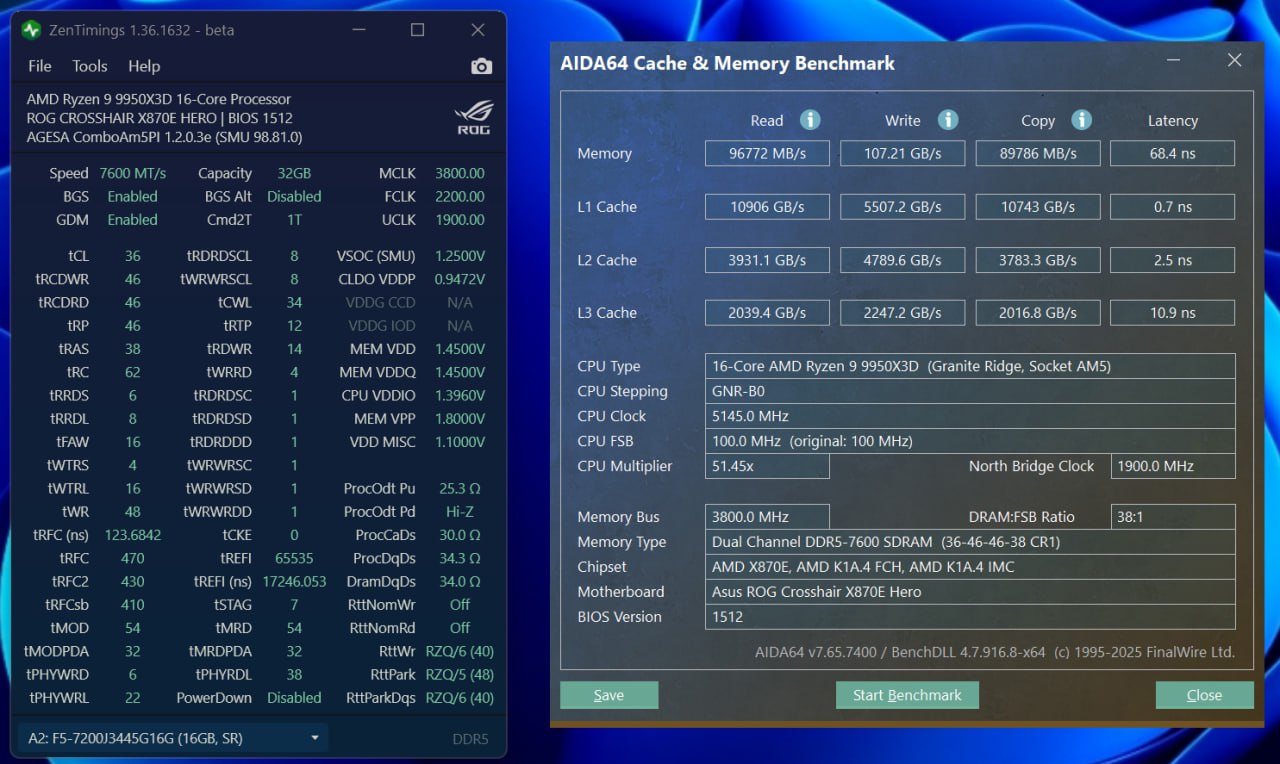Click the Copy column info icon
1280x764 pixels.
[x=1081, y=120]
